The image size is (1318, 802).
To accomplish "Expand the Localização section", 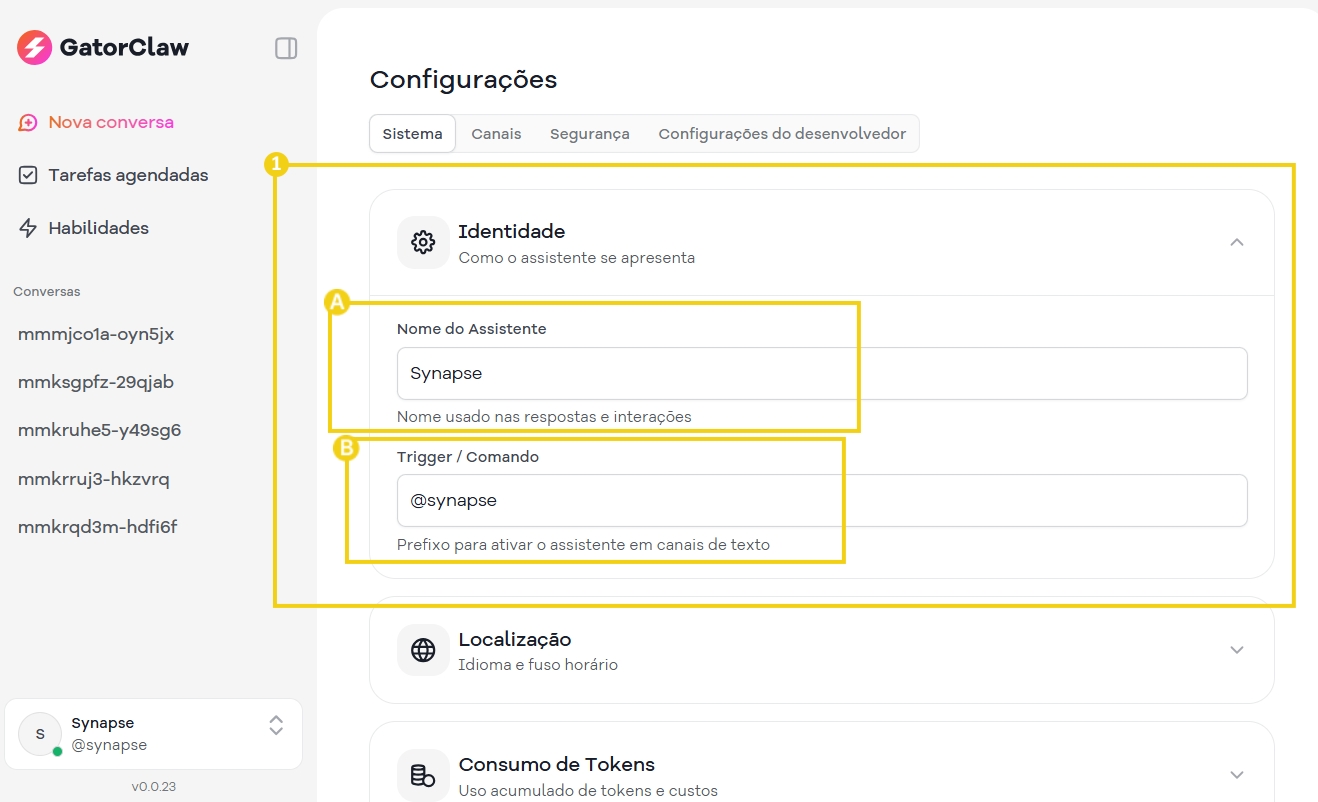I will [x=1237, y=650].
